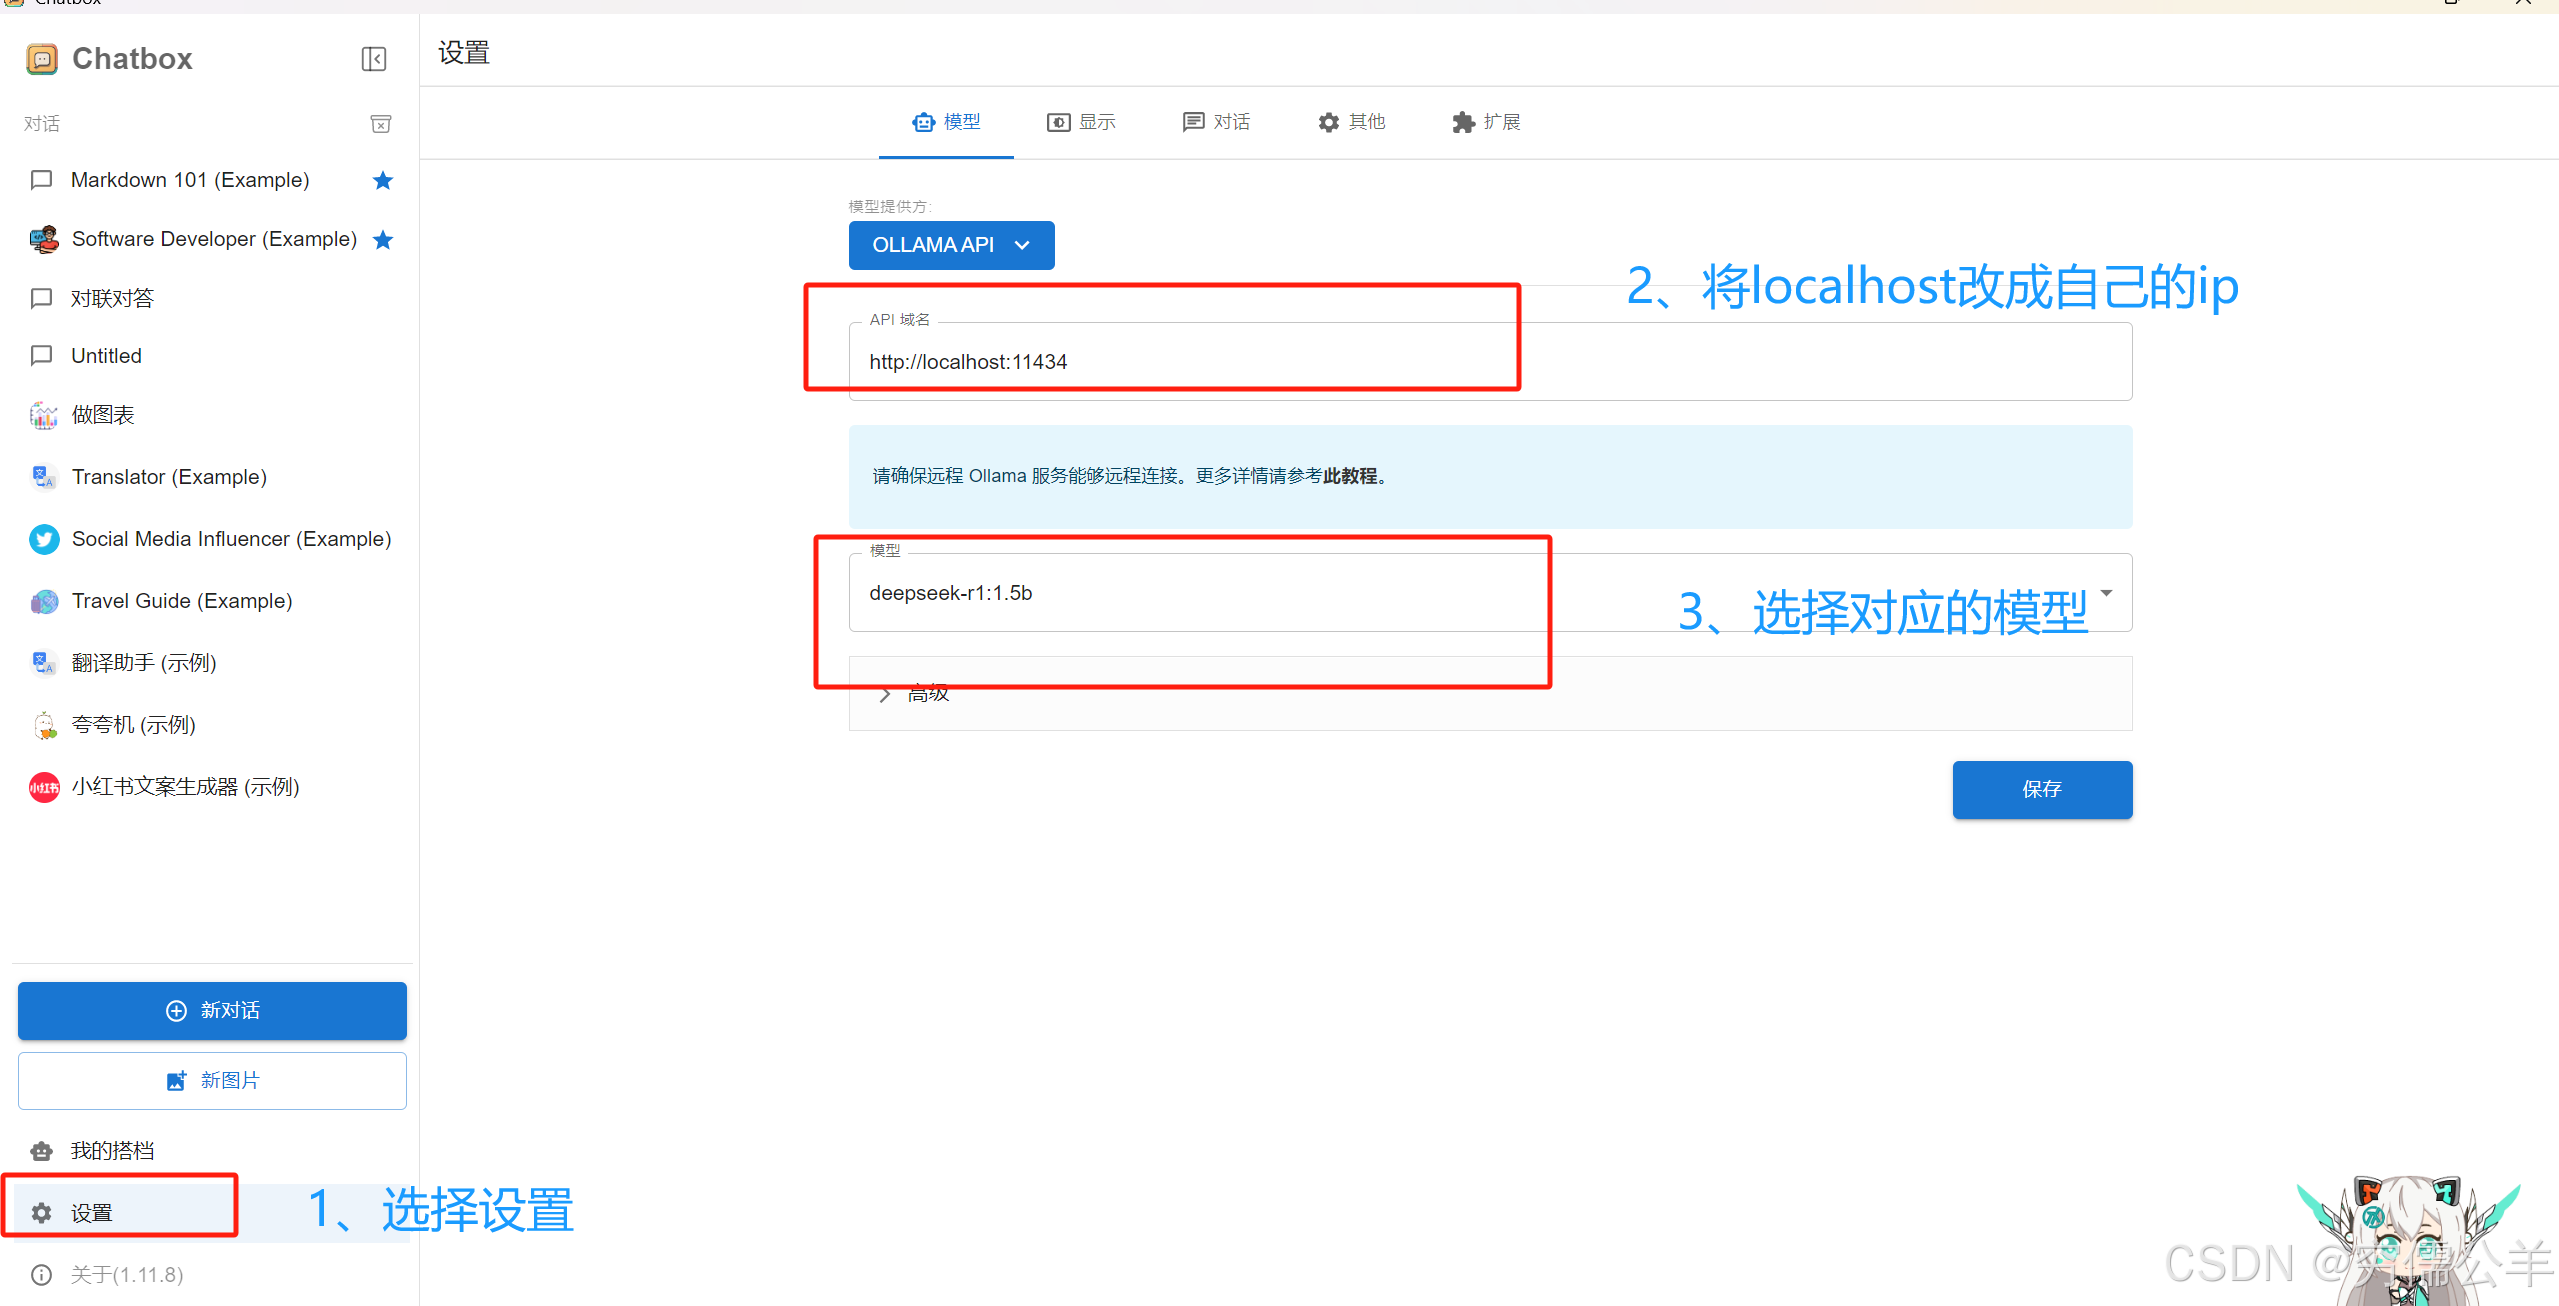Screen dimensions: 2559x1306
Task: Click the 设置 gear icon in sidebar
Action: point(41,1212)
